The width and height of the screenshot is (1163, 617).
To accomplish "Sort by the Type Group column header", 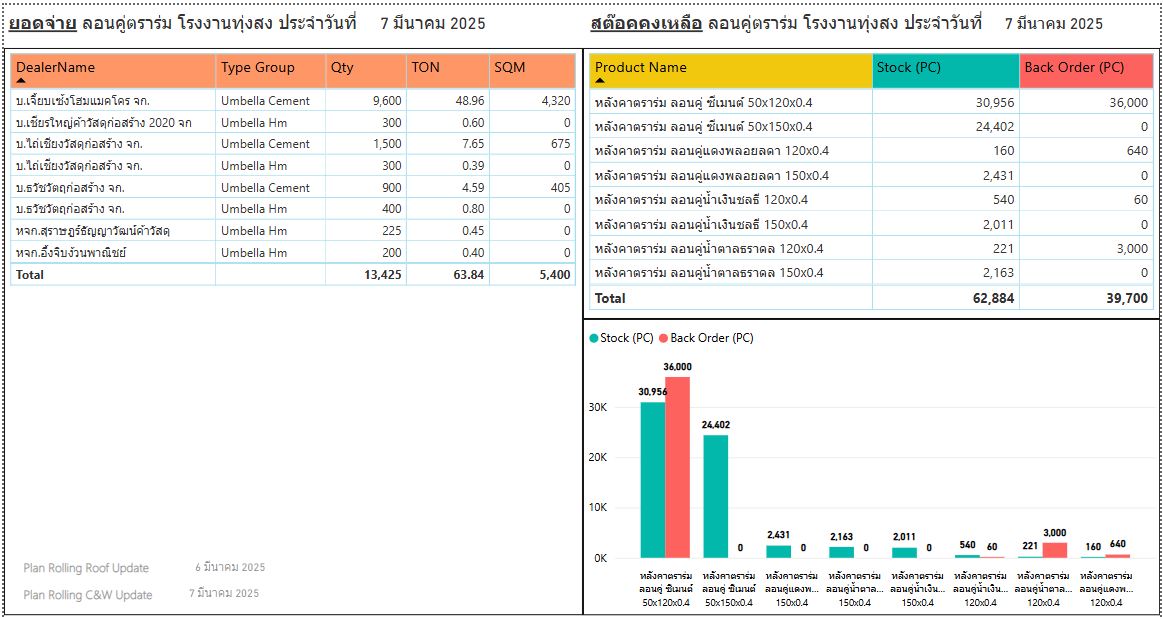I will 258,68.
